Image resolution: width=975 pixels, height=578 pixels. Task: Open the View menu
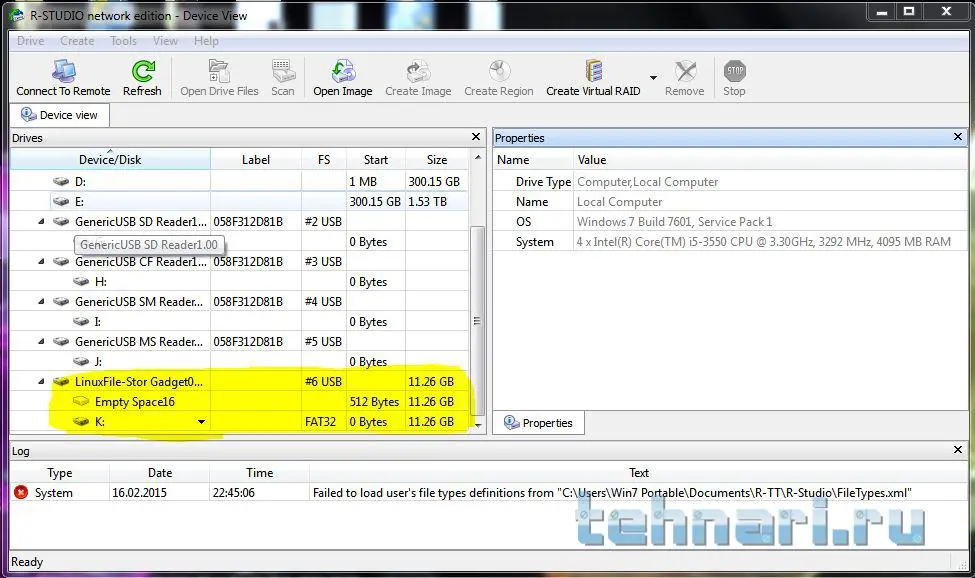coord(165,41)
